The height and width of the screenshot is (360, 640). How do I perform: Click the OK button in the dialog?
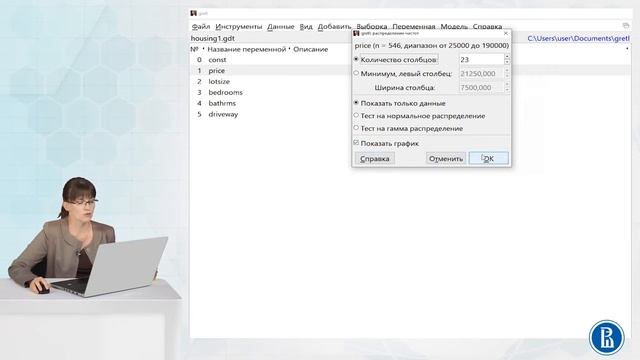point(489,158)
